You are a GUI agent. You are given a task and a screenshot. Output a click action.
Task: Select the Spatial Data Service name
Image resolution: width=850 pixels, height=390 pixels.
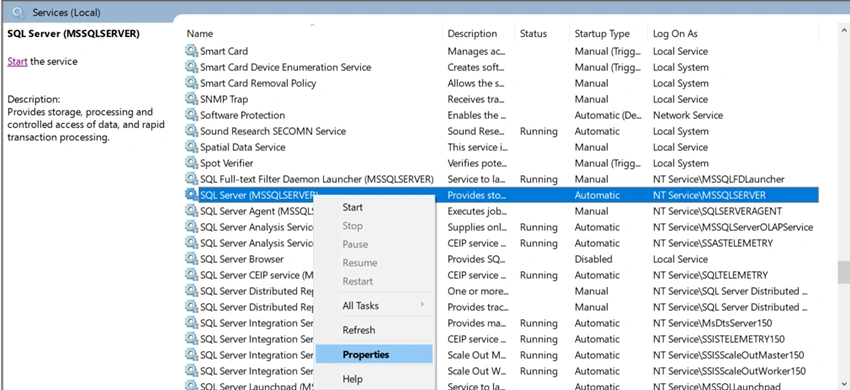(x=242, y=147)
